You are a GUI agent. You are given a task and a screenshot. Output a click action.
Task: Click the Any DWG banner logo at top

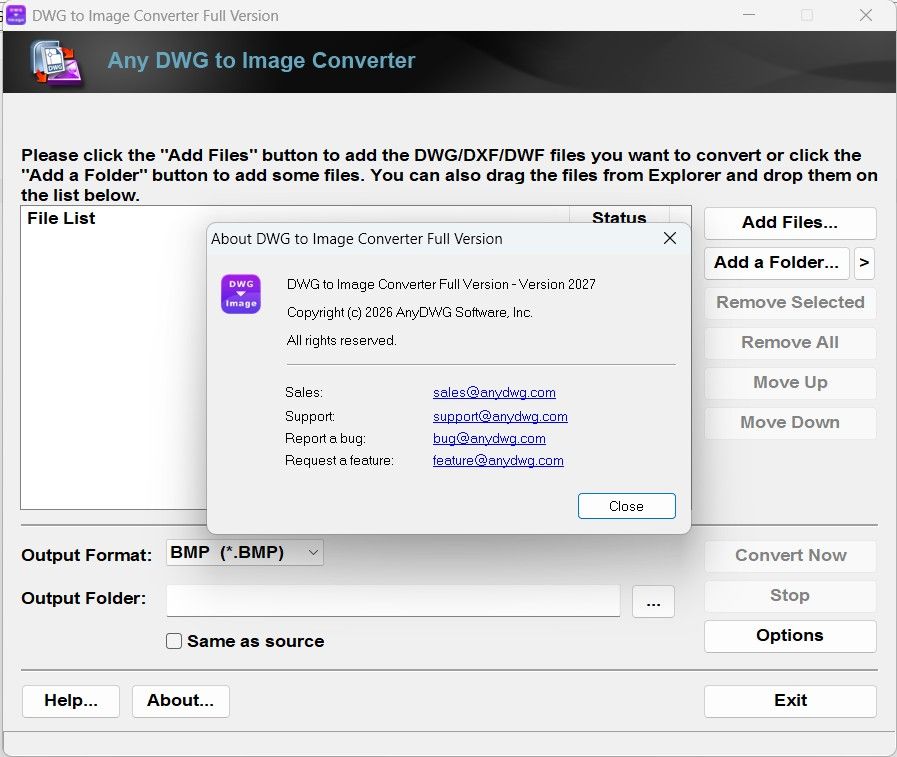coord(55,62)
